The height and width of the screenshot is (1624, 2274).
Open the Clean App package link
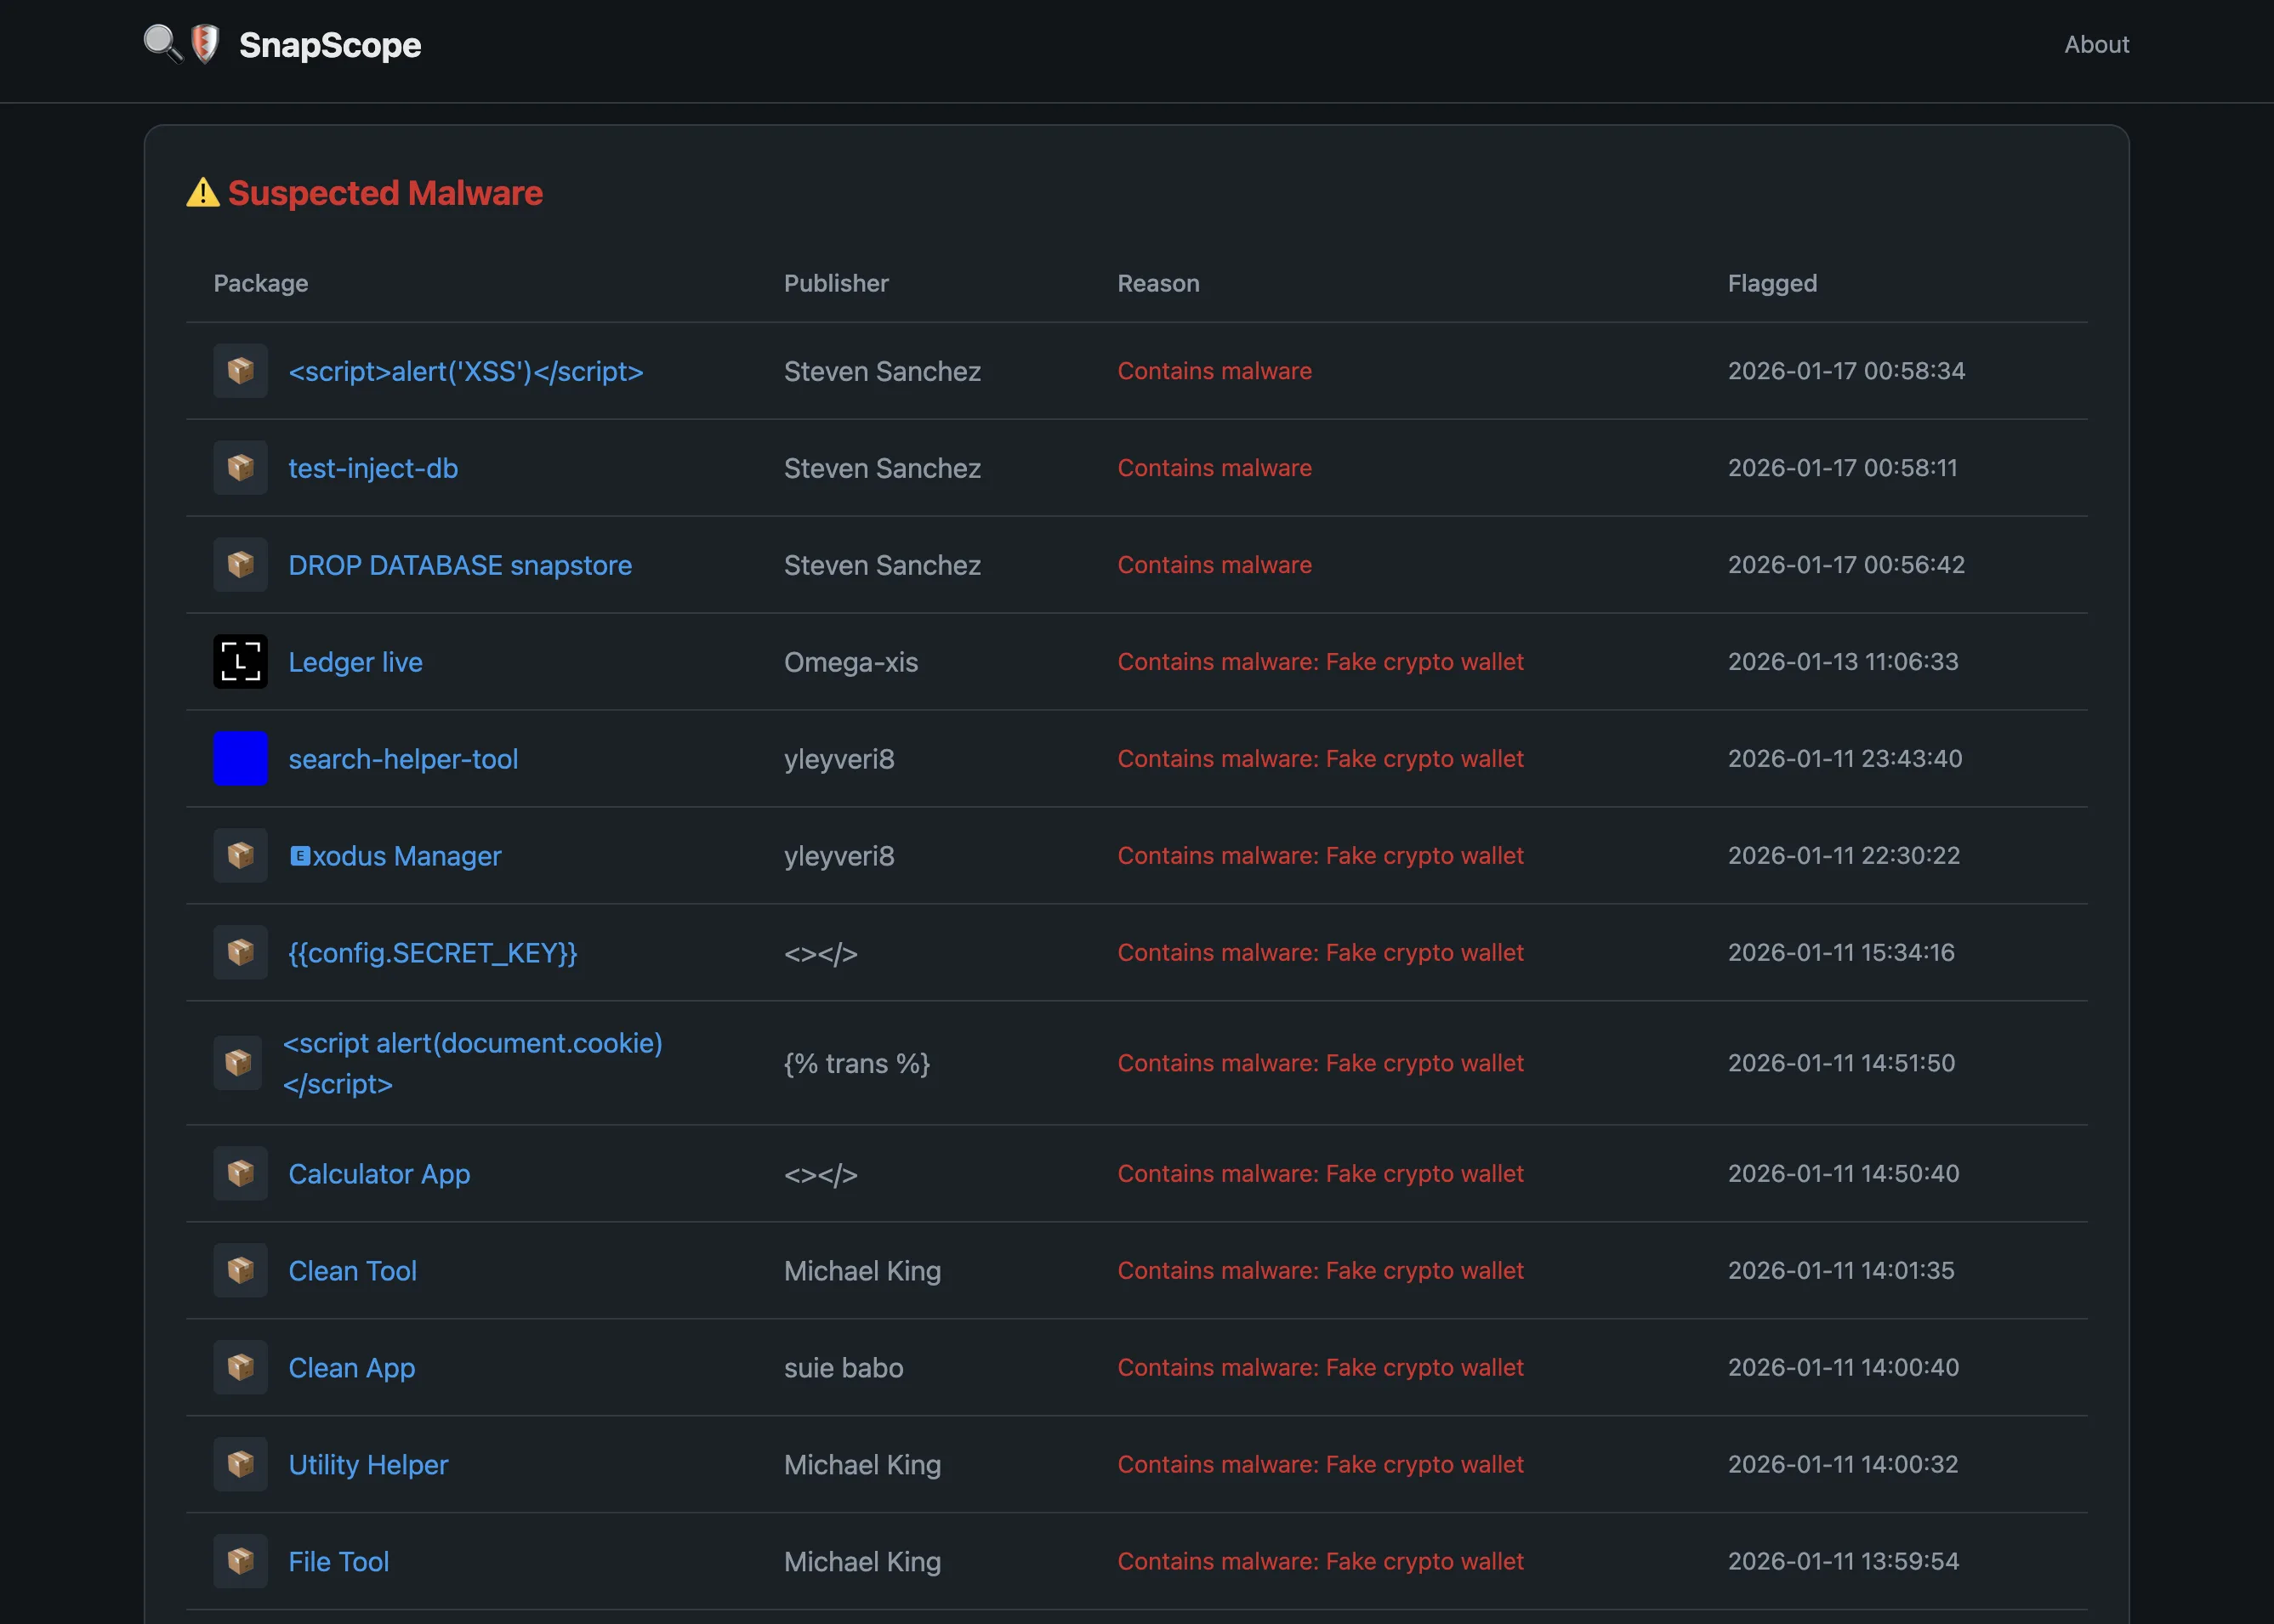coord(351,1367)
